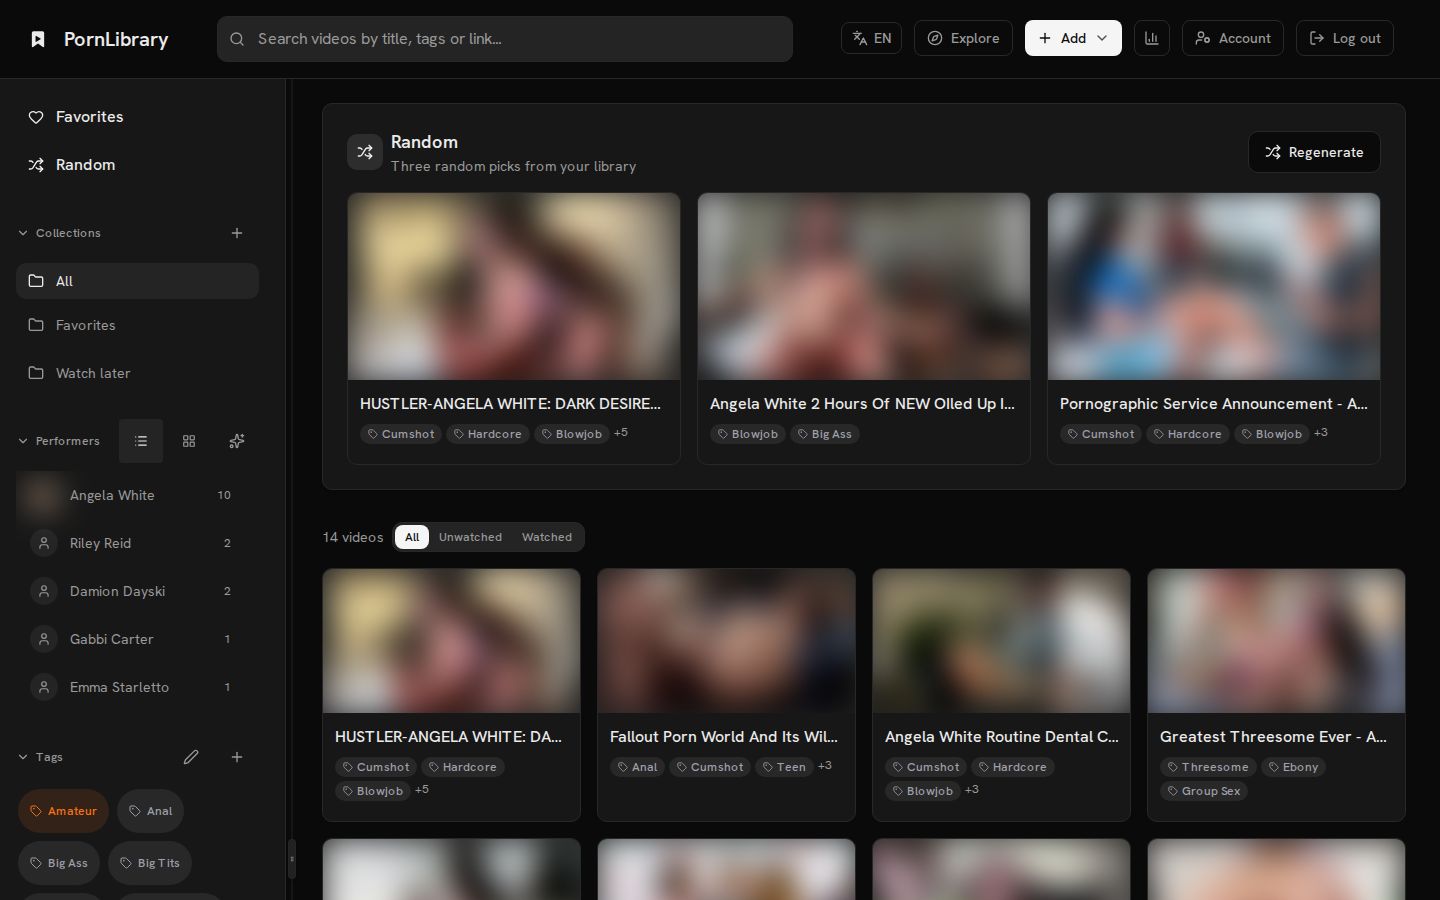Collapse the Performers section

pyautogui.click(x=60, y=441)
